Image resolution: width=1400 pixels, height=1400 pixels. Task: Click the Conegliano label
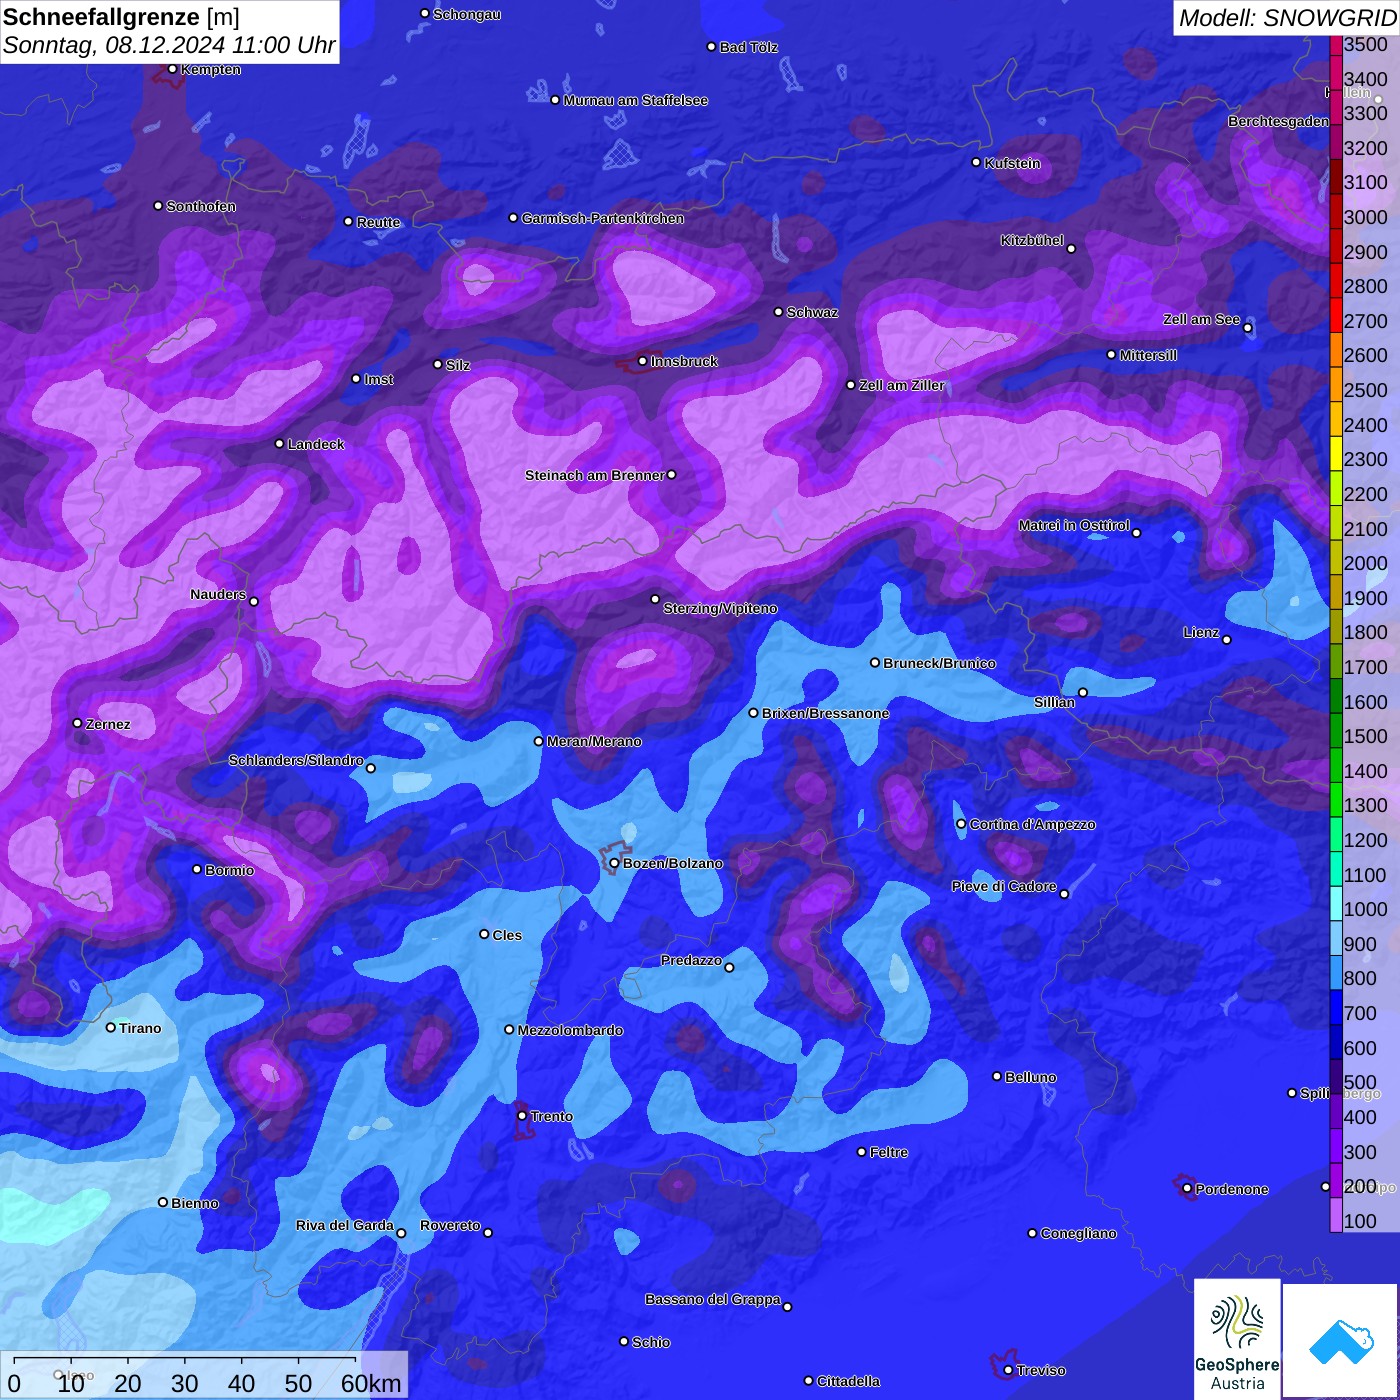coord(1078,1233)
